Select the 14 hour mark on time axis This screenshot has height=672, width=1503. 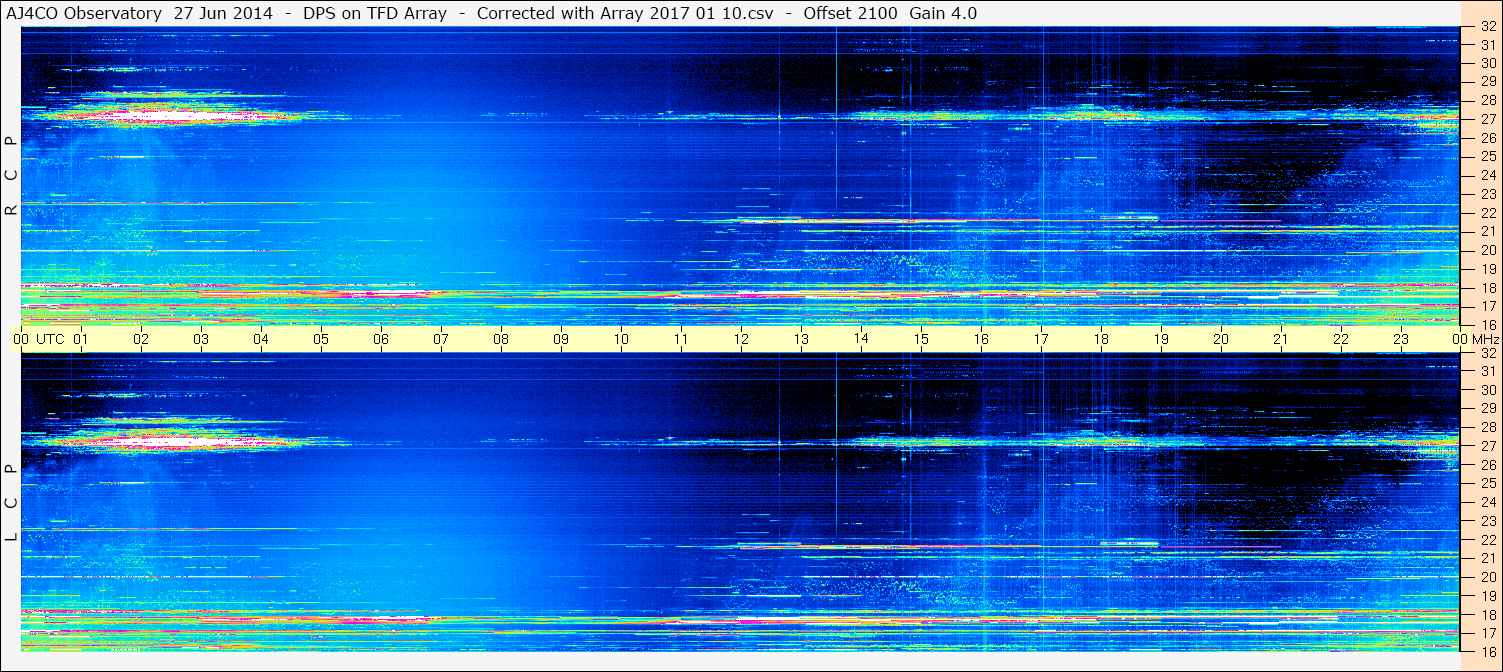(861, 339)
